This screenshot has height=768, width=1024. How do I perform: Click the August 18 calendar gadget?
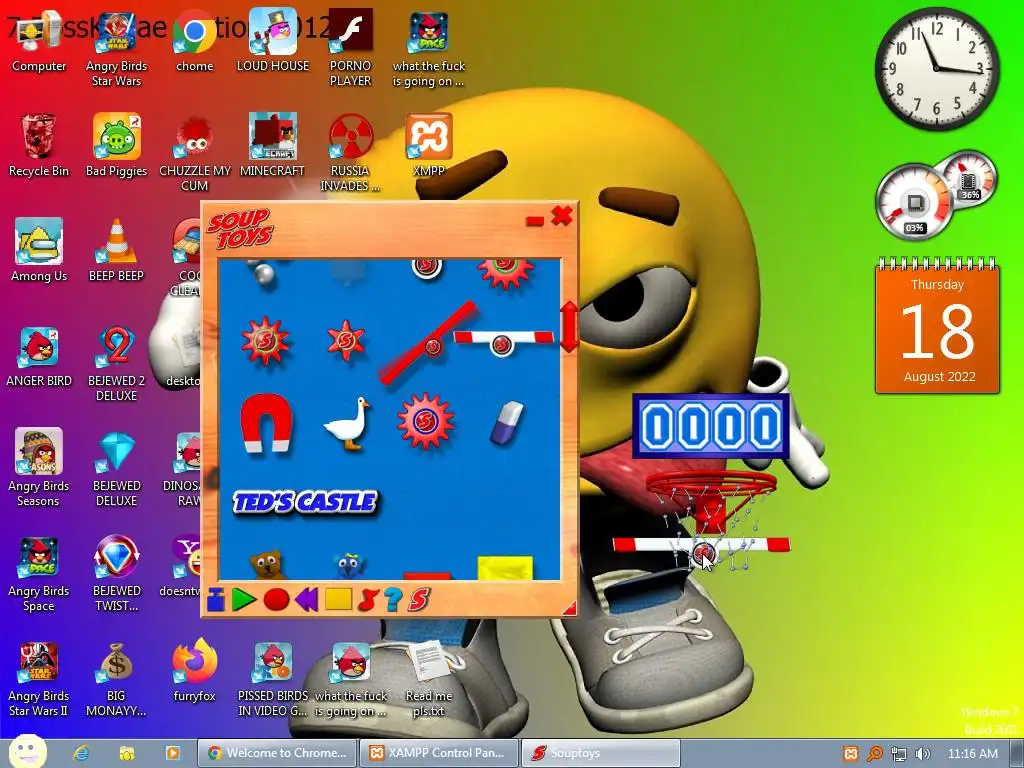pos(937,325)
